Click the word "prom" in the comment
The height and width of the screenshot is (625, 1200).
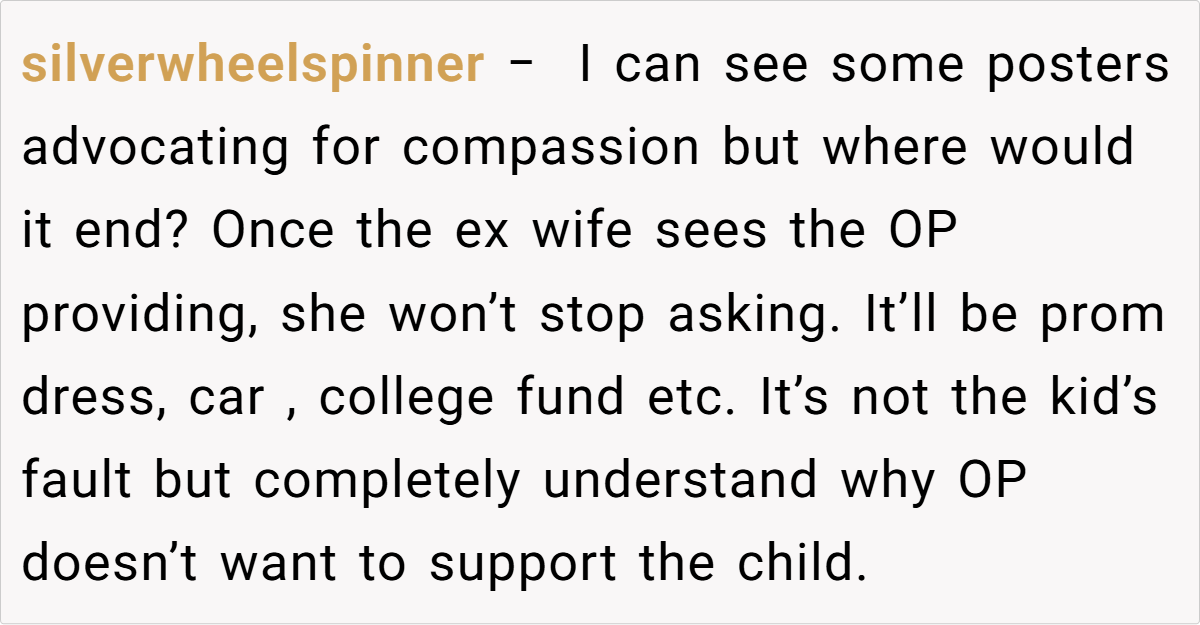coord(1104,316)
